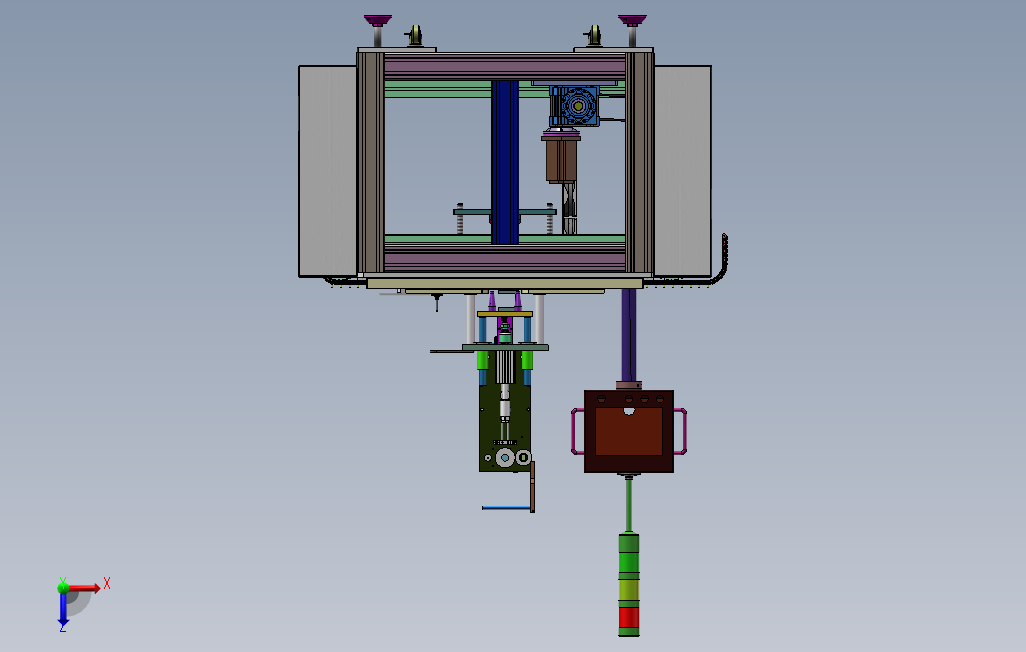This screenshot has height=652, width=1026.
Task: Select the top-right caster wheel
Action: tap(593, 35)
